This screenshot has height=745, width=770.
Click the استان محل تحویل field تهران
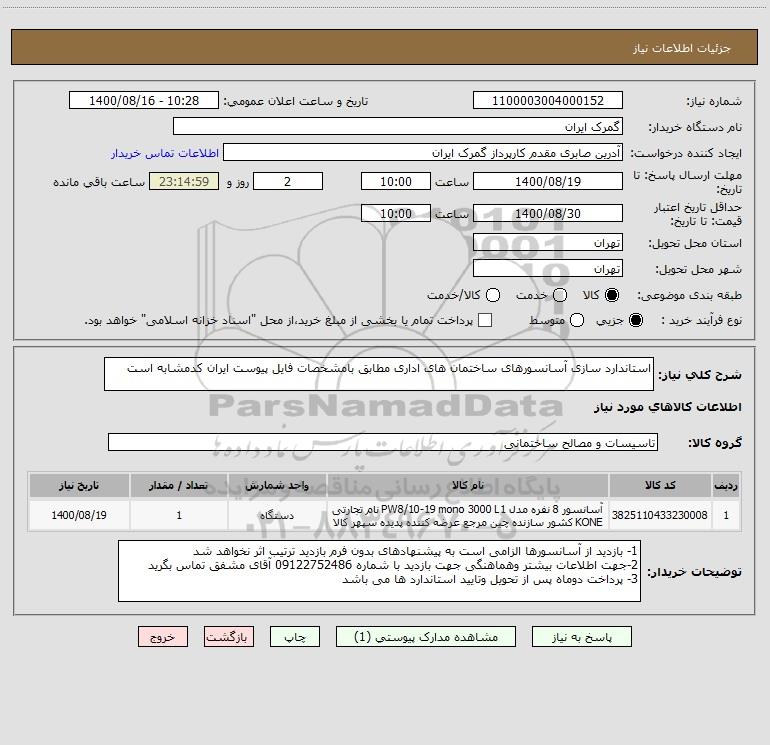pyautogui.click(x=548, y=242)
